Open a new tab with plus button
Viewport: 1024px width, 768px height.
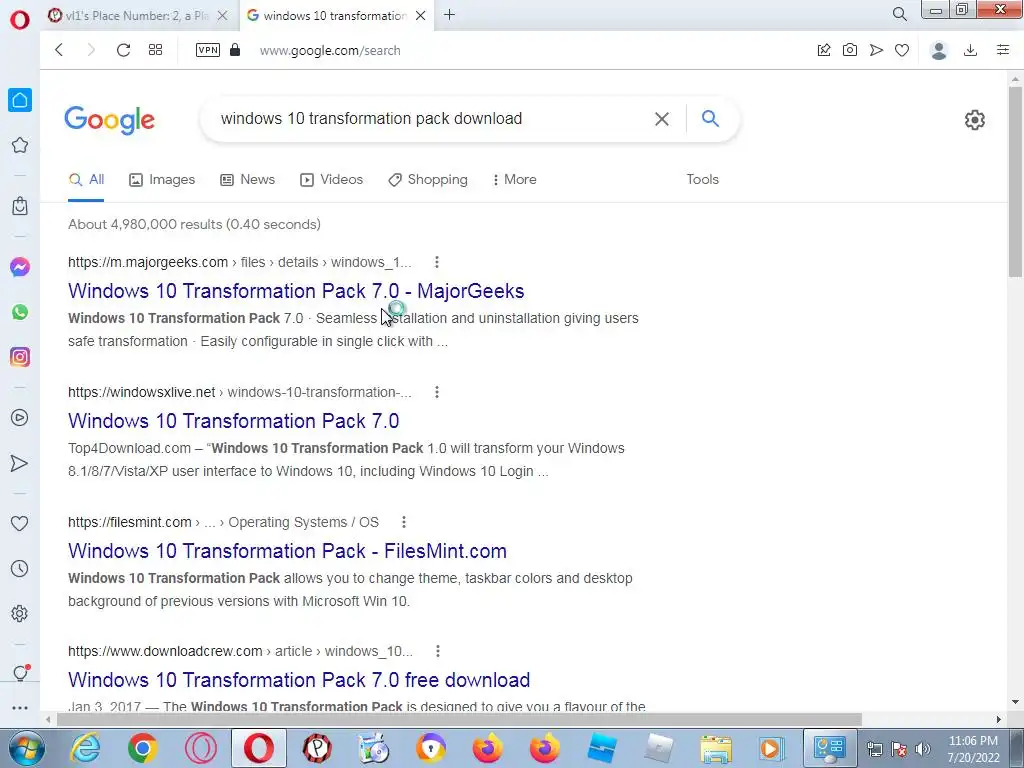[x=449, y=15]
